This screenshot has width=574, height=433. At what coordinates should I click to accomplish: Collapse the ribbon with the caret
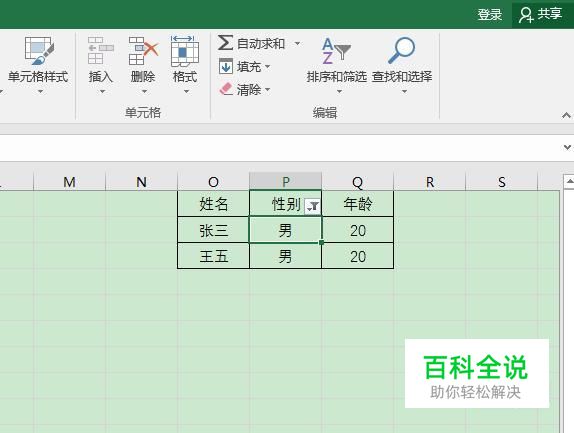coord(566,116)
